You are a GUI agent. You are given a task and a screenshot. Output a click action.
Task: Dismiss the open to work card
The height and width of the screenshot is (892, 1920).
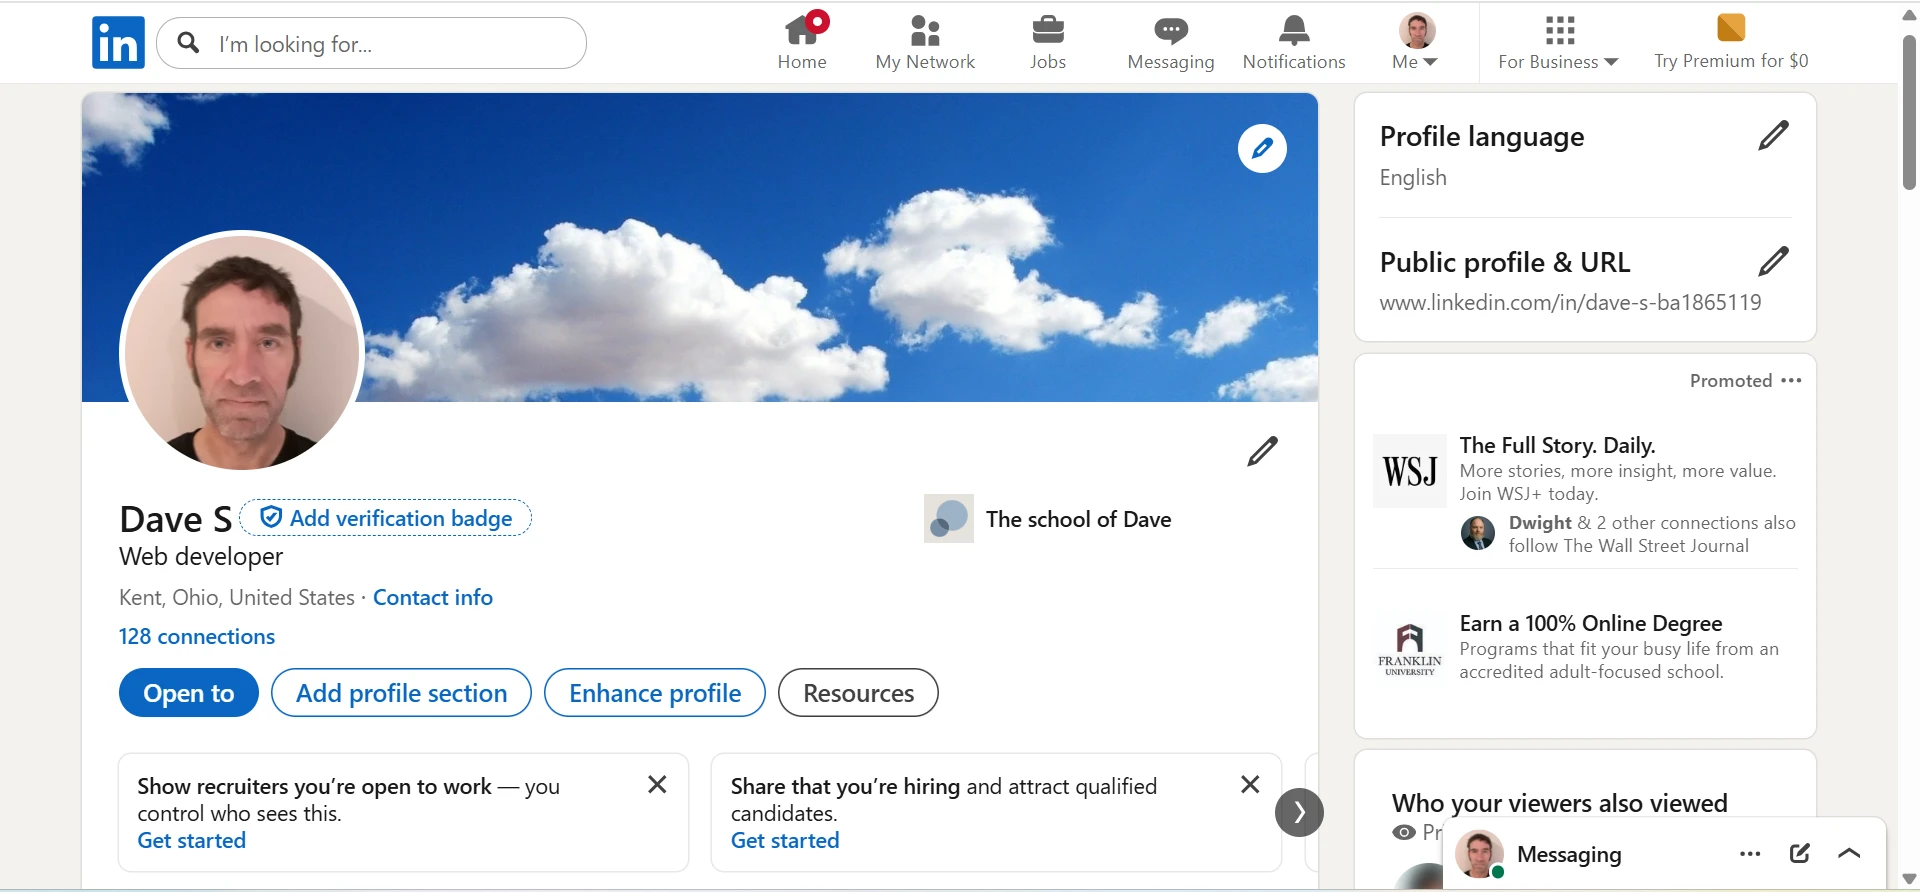click(x=657, y=784)
